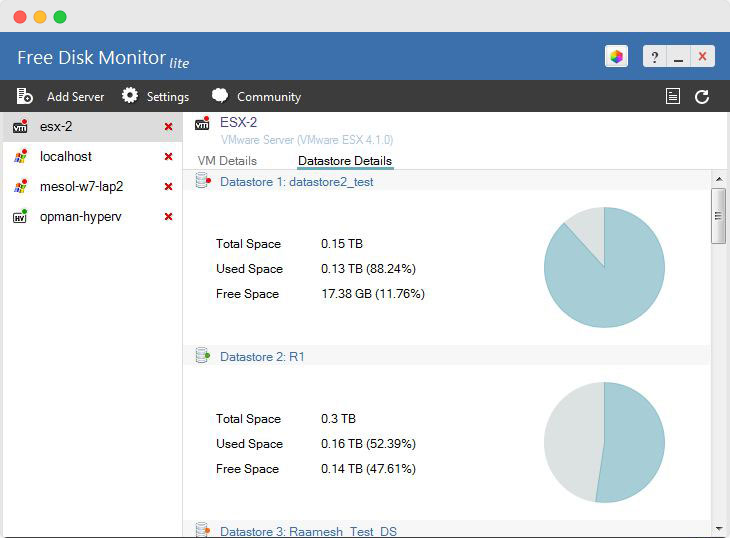
Task: Click the scrollbar down arrow
Action: pos(719,529)
